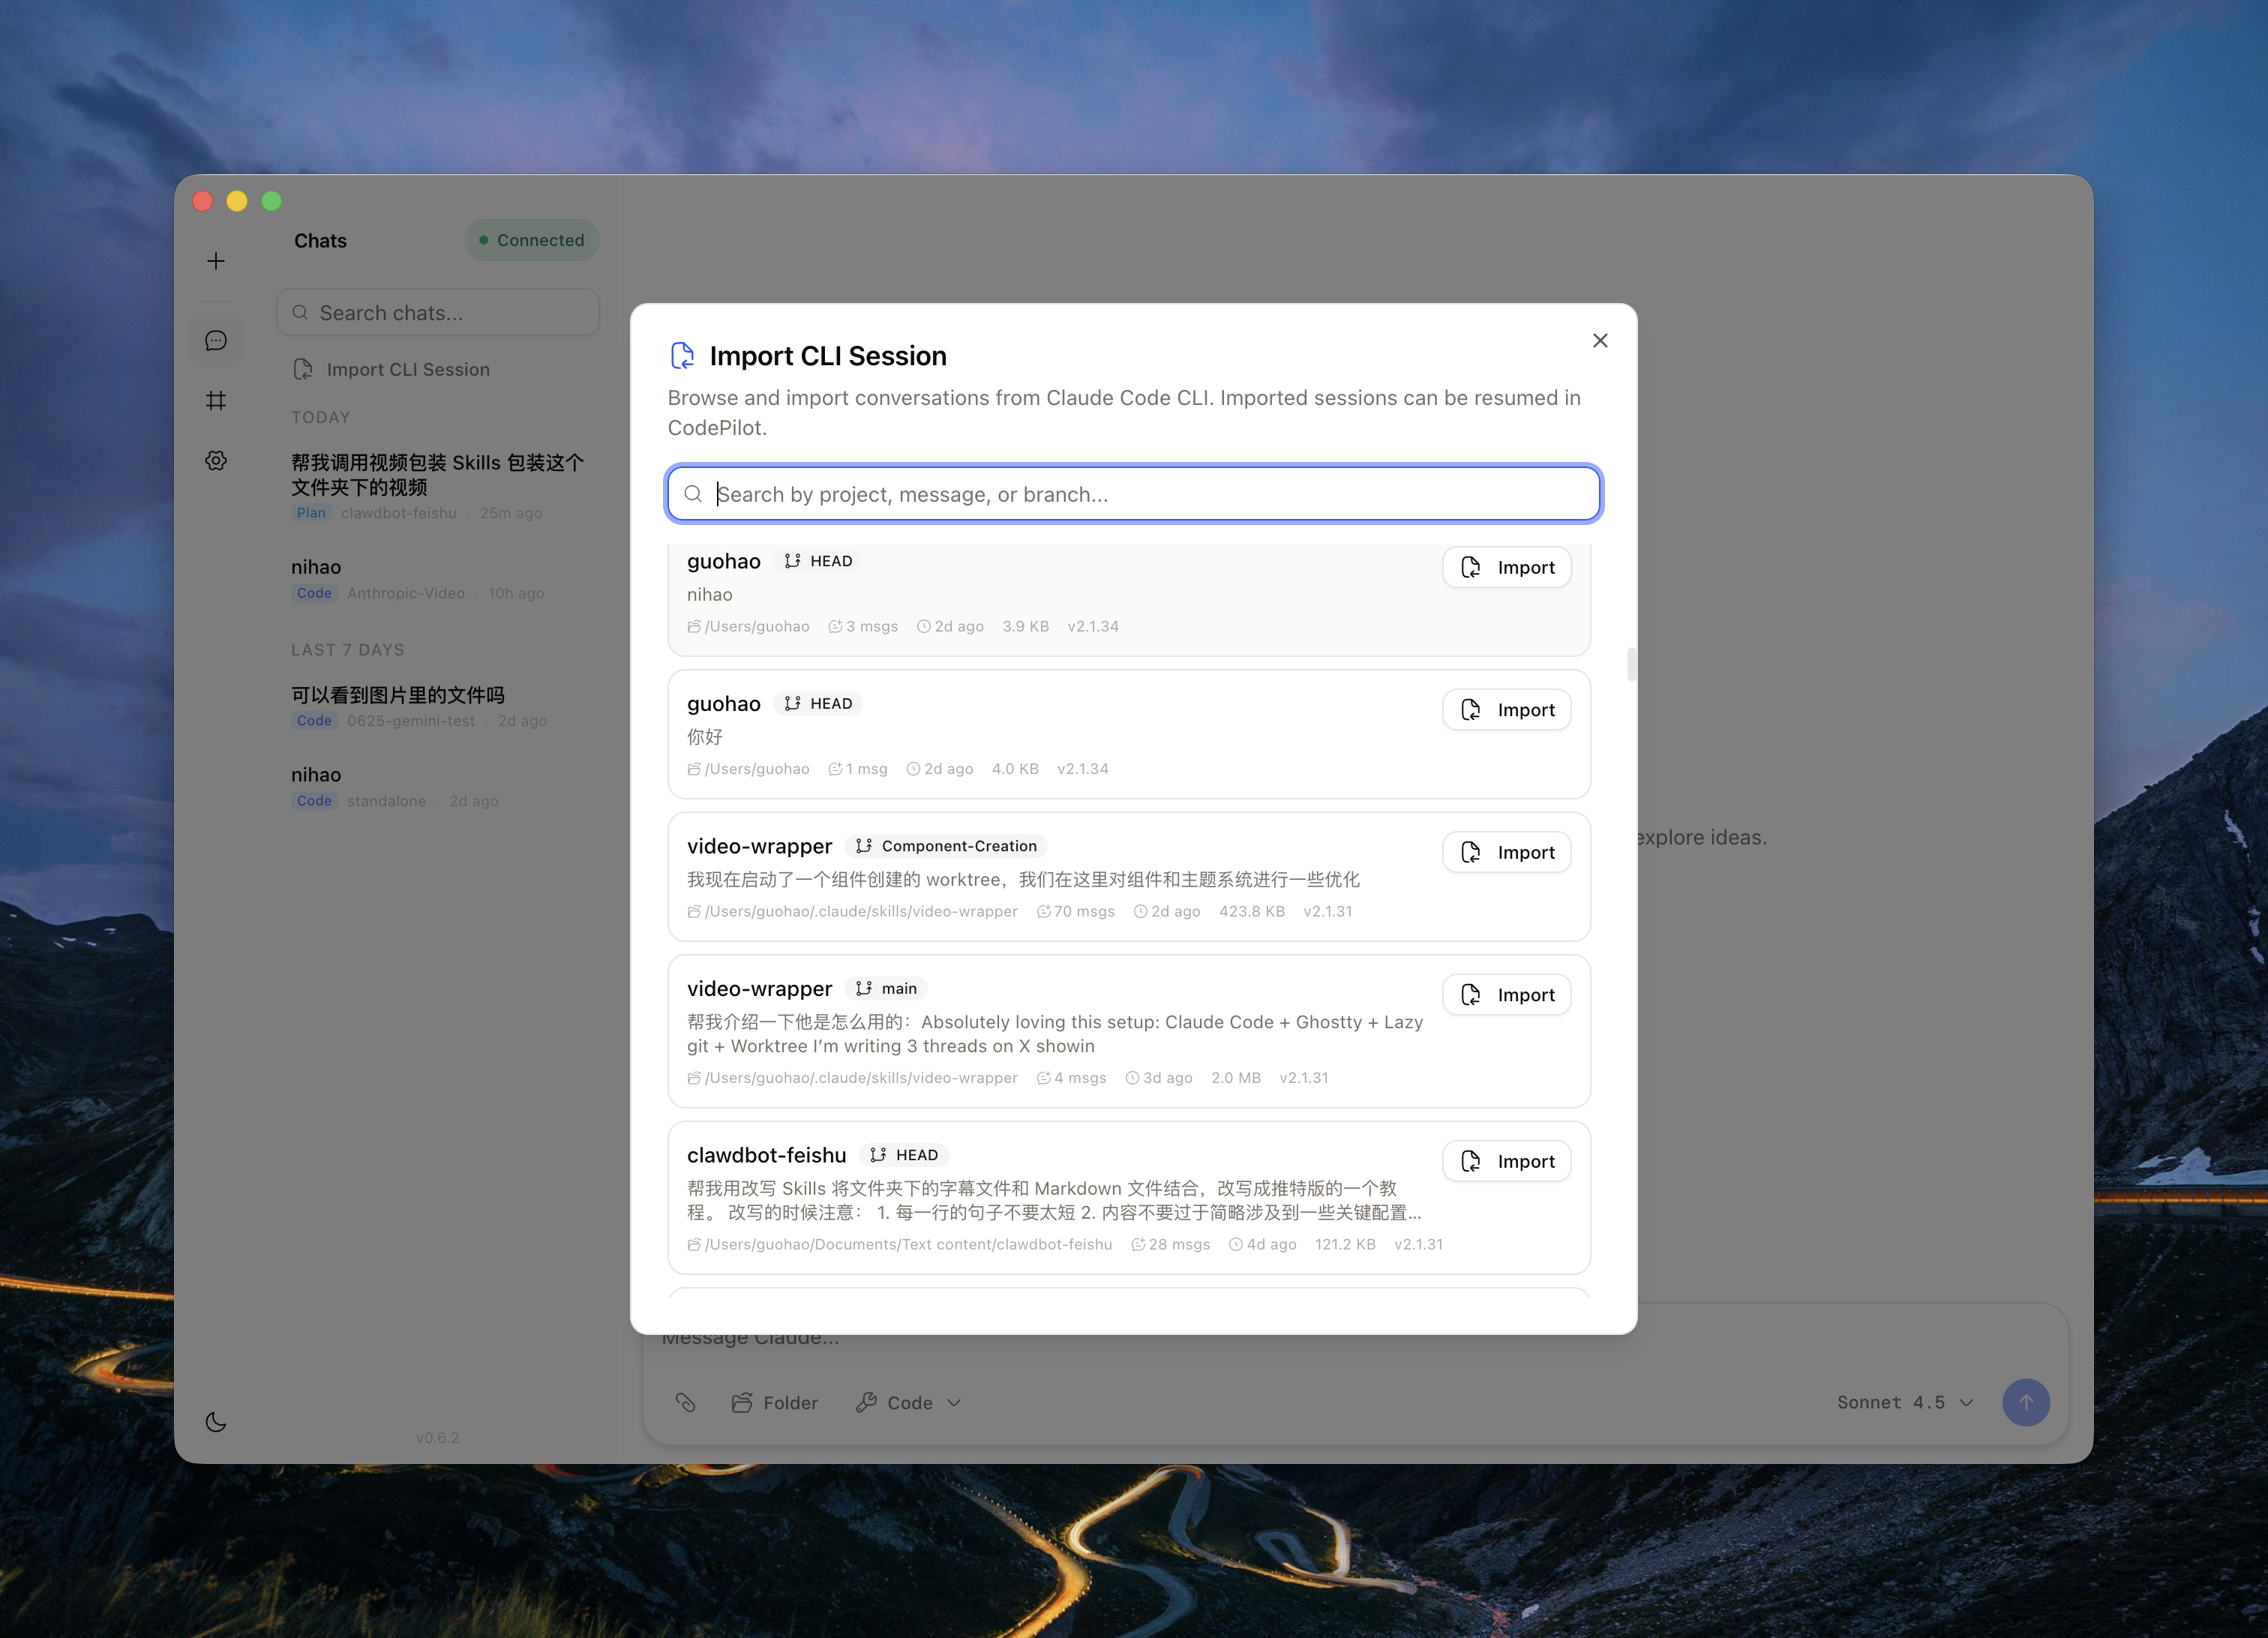The image size is (2268, 1638).
Task: Click the attachment paperclip icon
Action: [x=685, y=1402]
